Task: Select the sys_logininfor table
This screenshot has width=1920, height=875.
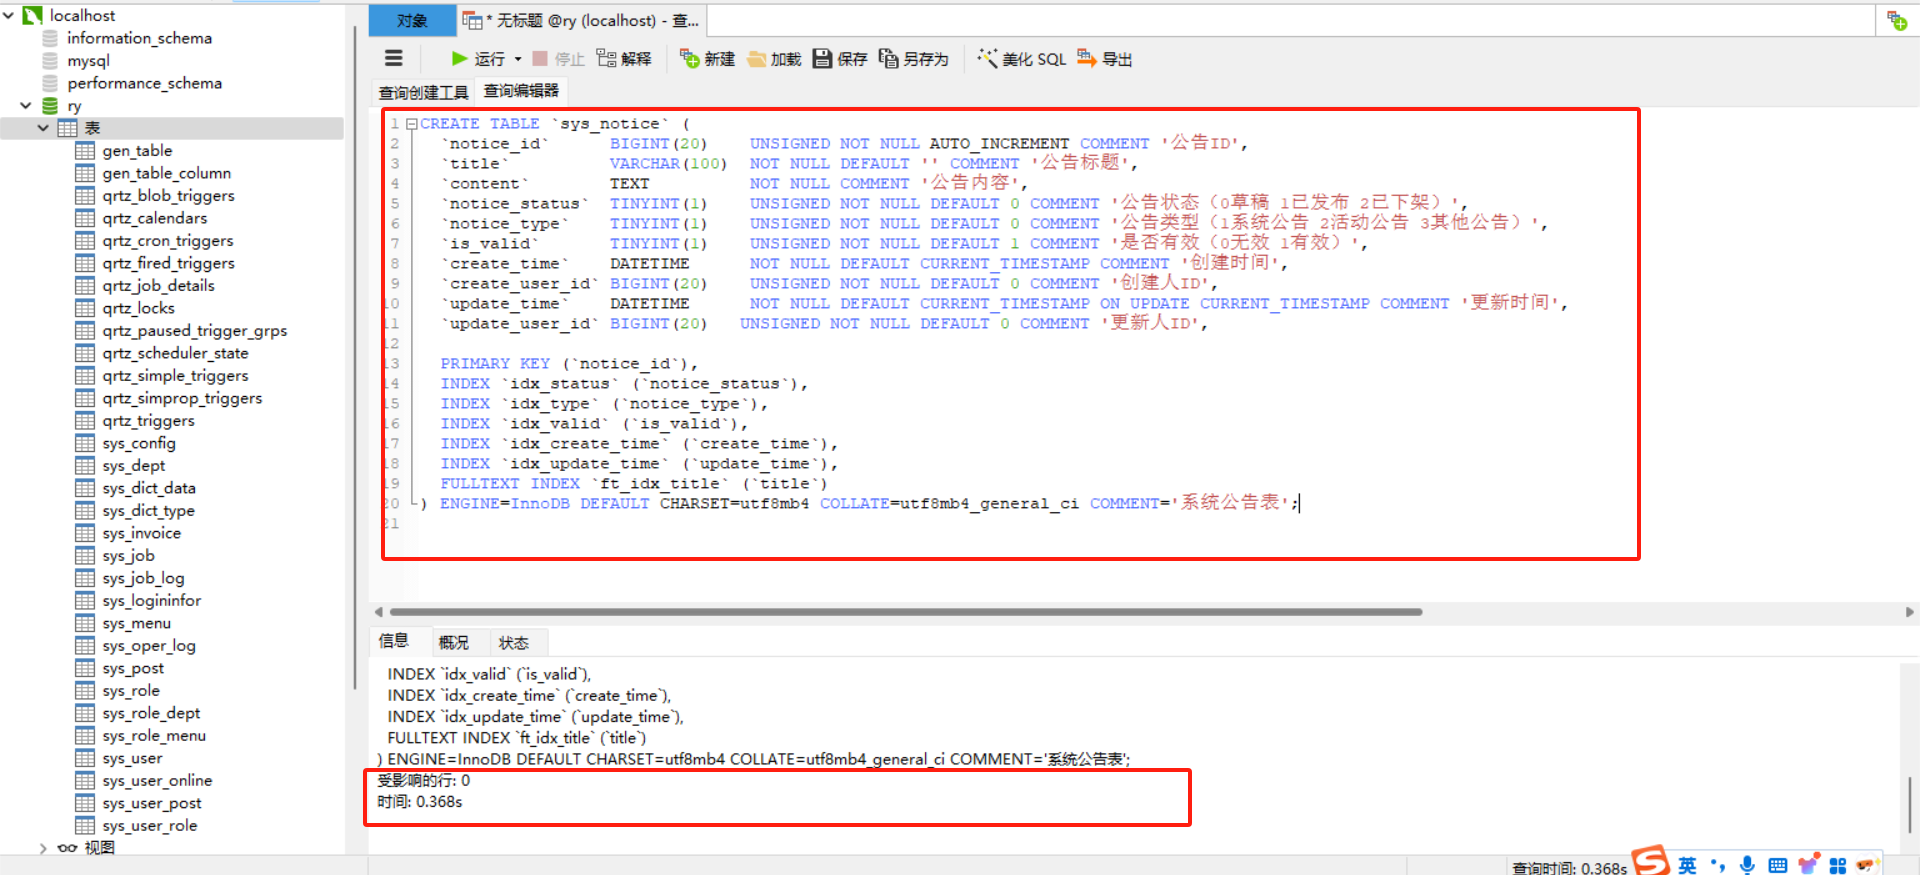Action: (151, 601)
